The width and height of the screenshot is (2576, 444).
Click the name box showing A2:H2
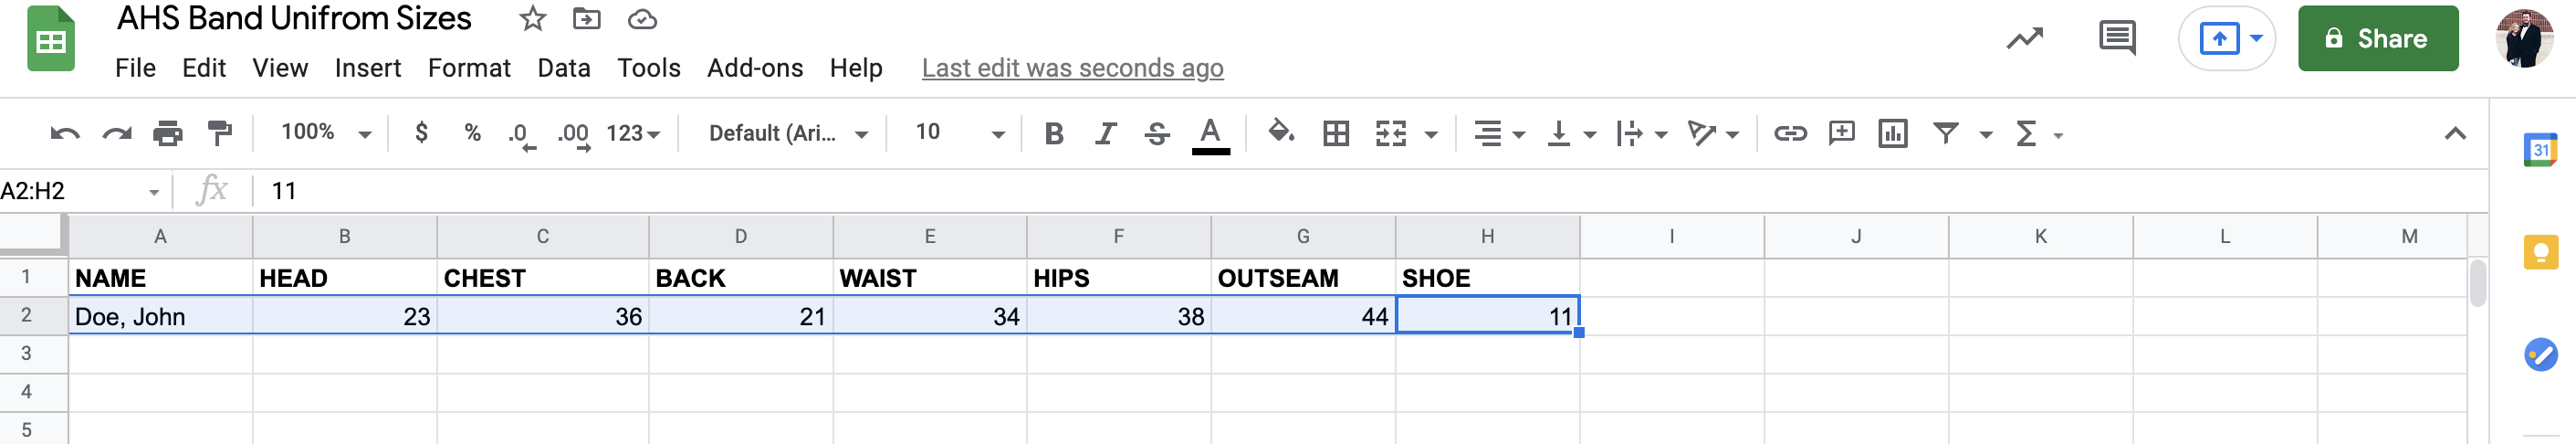tap(70, 191)
